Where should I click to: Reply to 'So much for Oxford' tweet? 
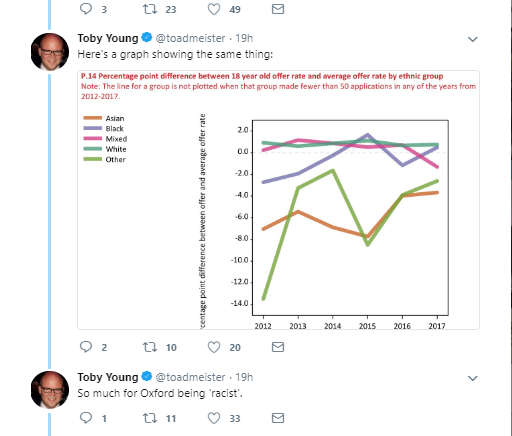coord(86,418)
